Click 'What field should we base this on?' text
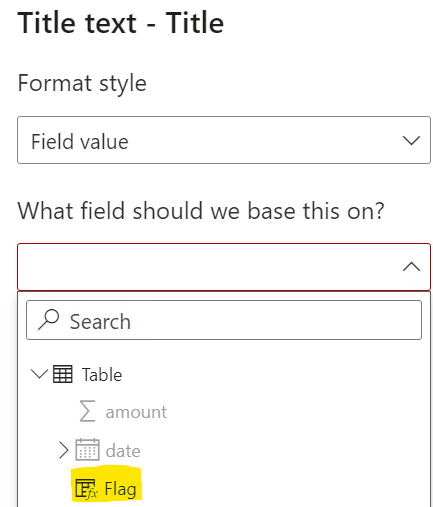The height and width of the screenshot is (507, 433). tap(201, 211)
